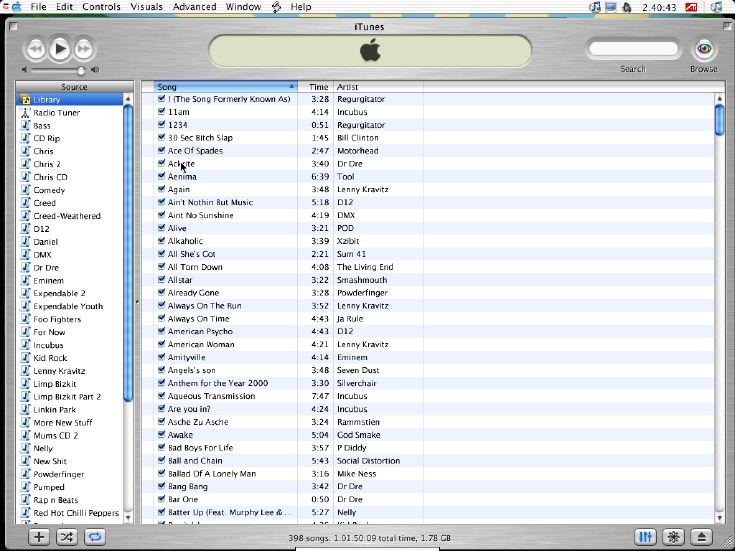This screenshot has height=551, width=735.
Task: Skip back with the rewind button
Action: 36,49
